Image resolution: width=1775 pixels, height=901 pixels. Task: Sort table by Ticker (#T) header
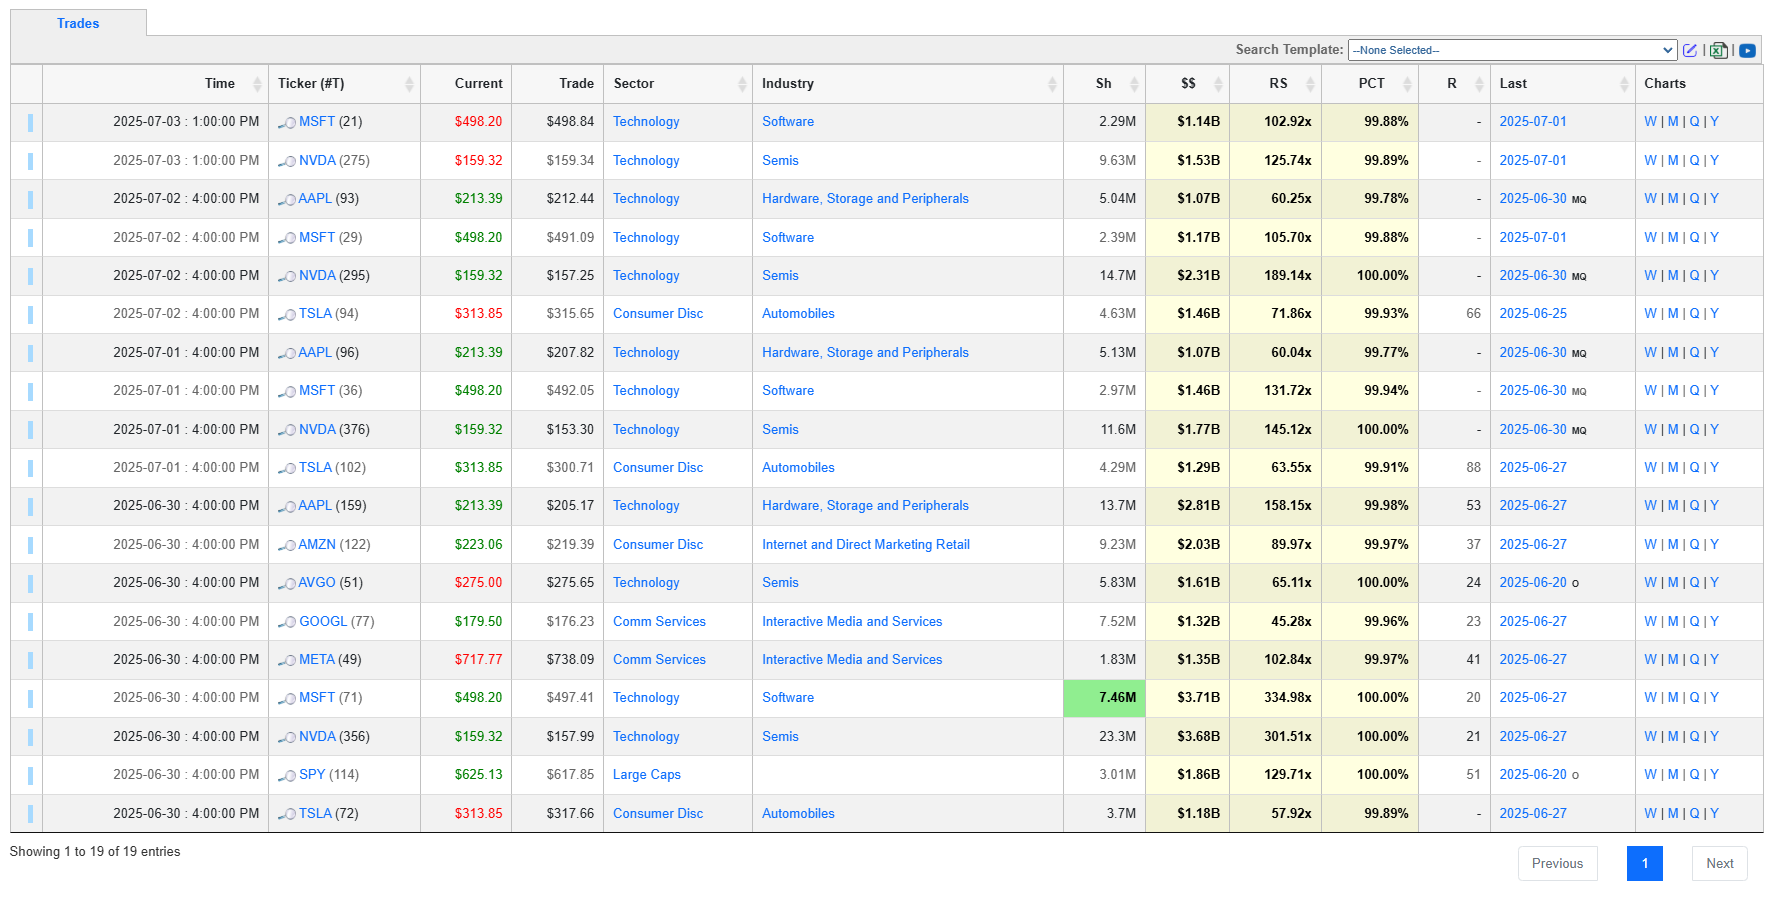tap(344, 84)
